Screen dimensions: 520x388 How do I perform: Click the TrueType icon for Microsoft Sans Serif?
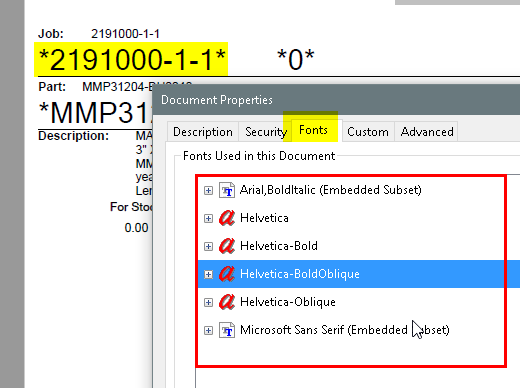227,330
